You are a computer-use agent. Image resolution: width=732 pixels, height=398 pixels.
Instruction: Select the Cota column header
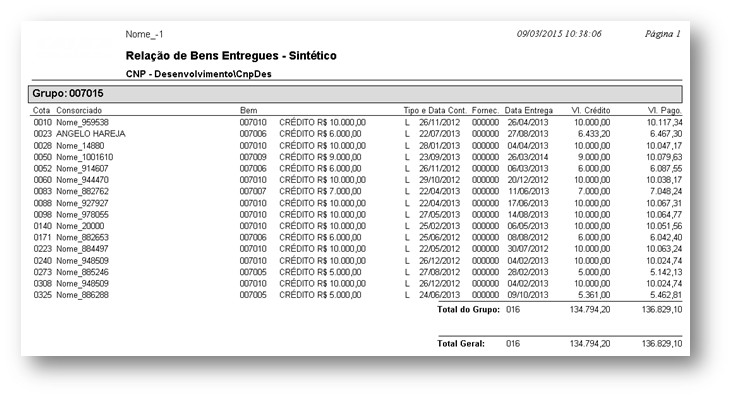click(42, 111)
